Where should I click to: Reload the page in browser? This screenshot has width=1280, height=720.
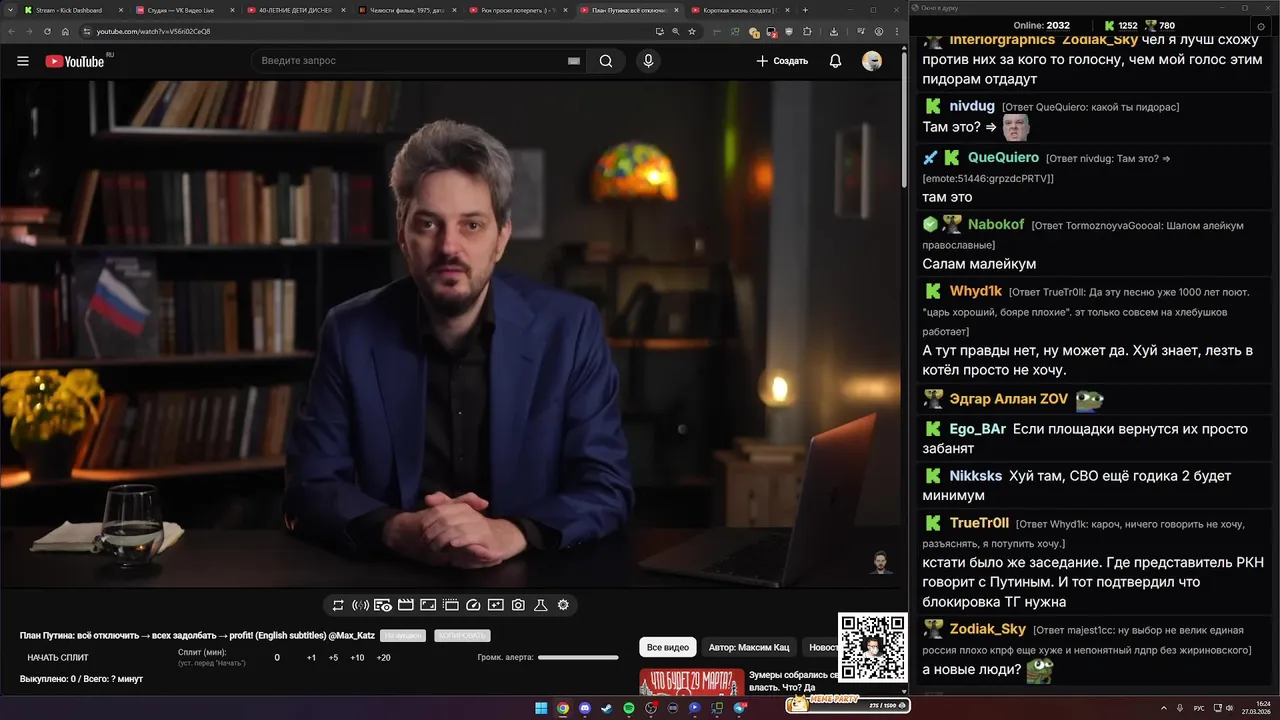(x=47, y=31)
